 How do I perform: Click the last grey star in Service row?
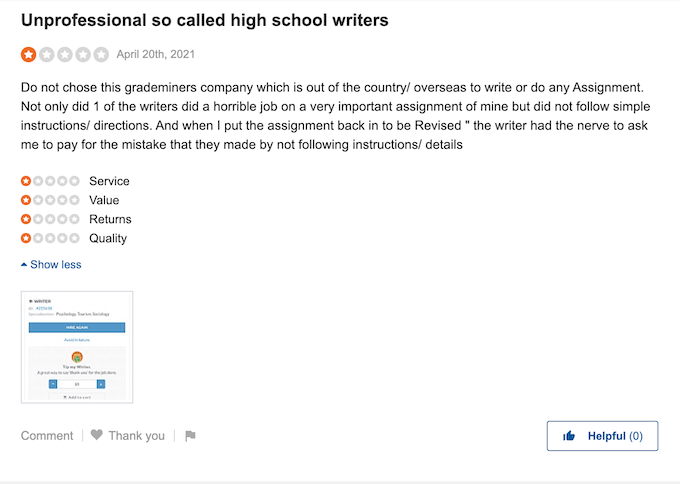(x=75, y=181)
